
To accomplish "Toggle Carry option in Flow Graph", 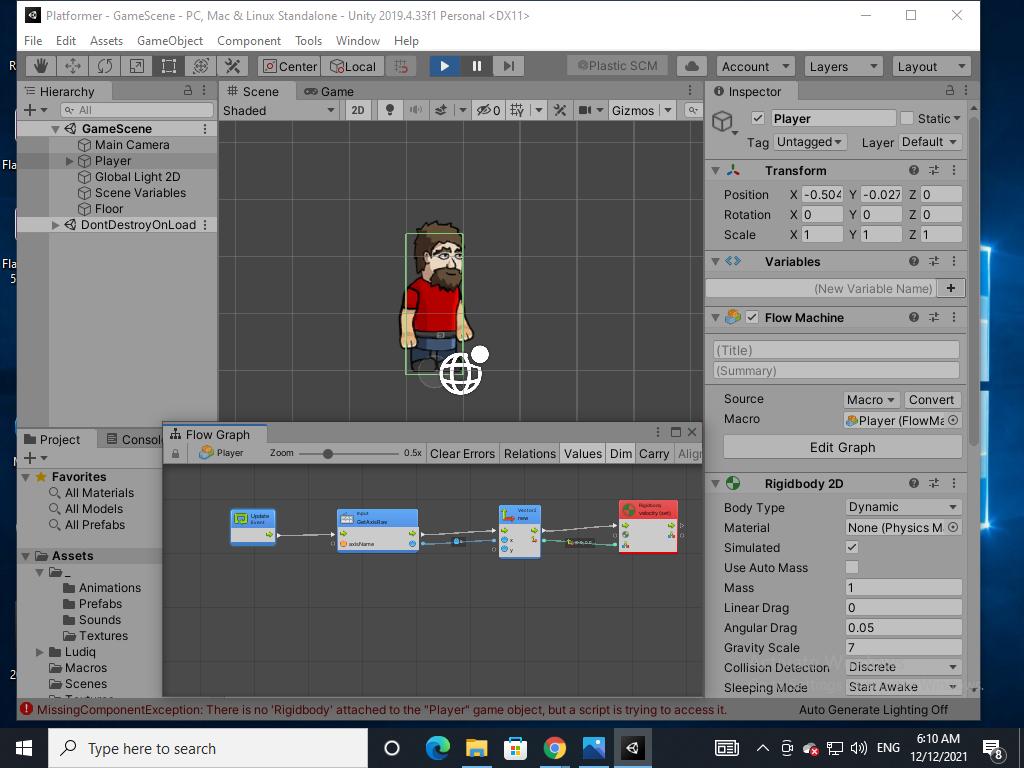I will [654, 453].
